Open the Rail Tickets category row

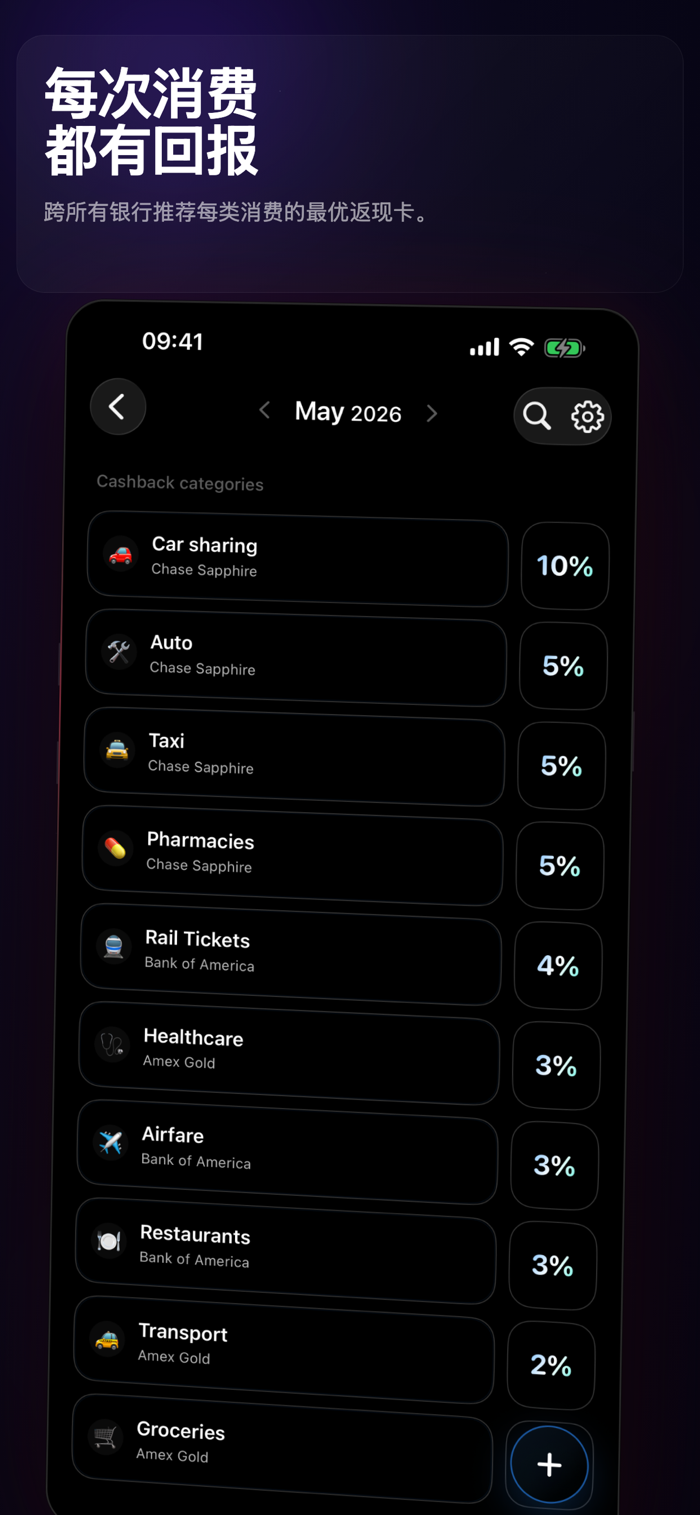291,954
